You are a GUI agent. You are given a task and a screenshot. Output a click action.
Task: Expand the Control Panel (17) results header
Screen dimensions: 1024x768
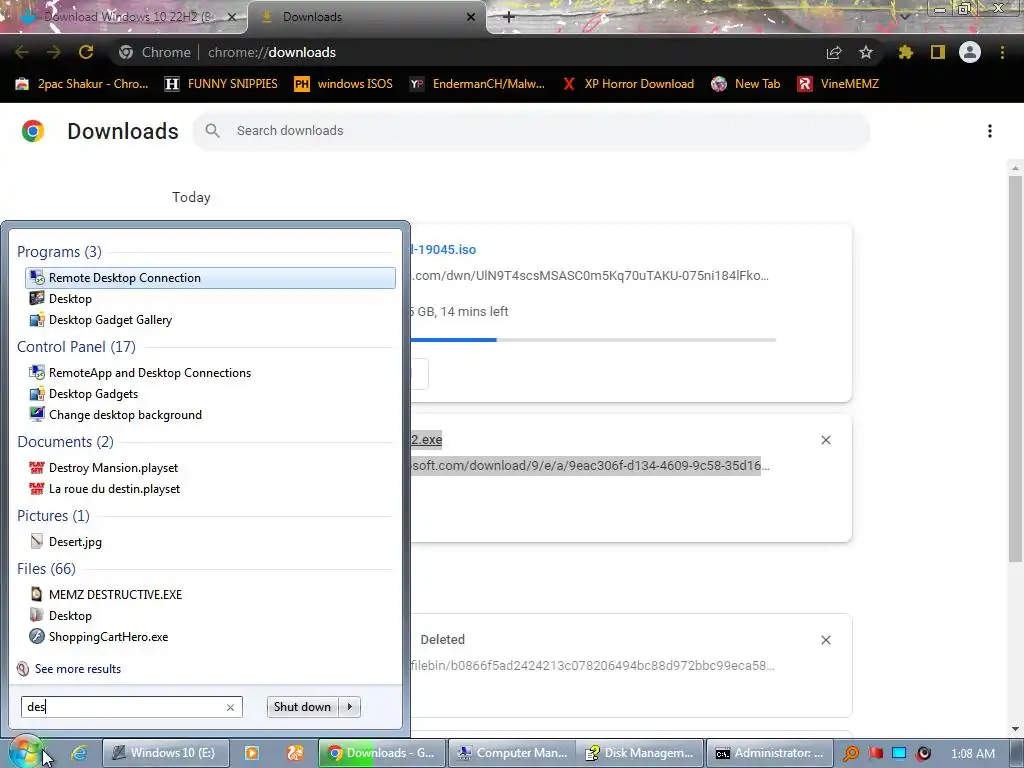pyautogui.click(x=76, y=347)
